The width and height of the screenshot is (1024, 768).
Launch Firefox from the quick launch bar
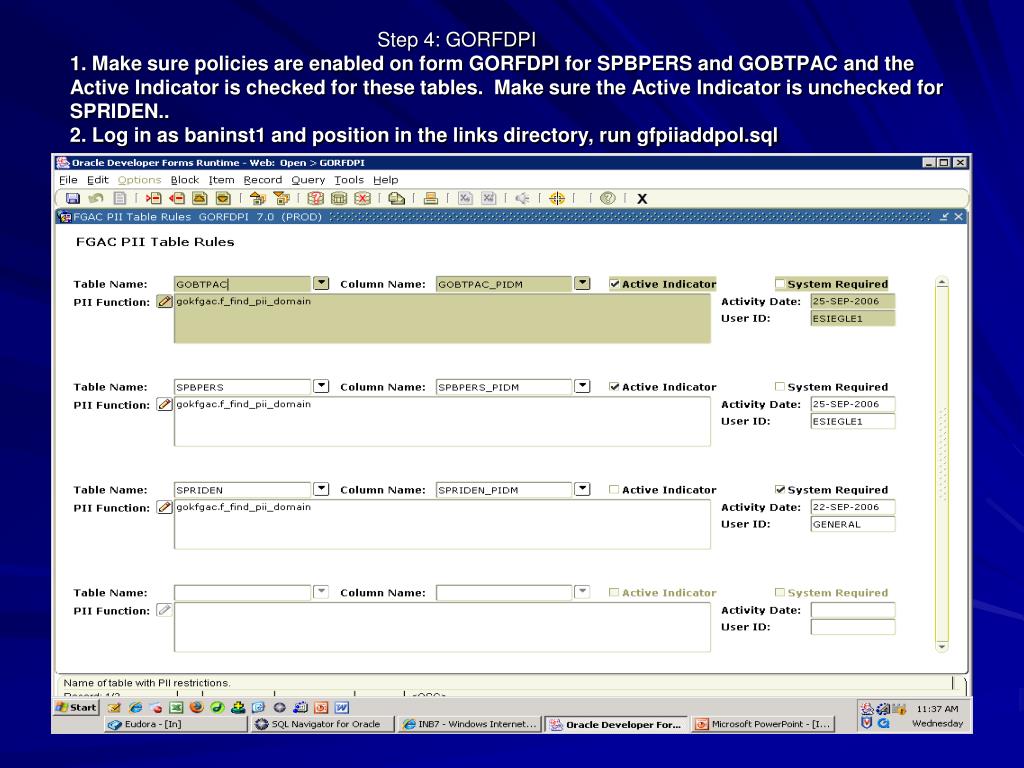click(x=197, y=707)
